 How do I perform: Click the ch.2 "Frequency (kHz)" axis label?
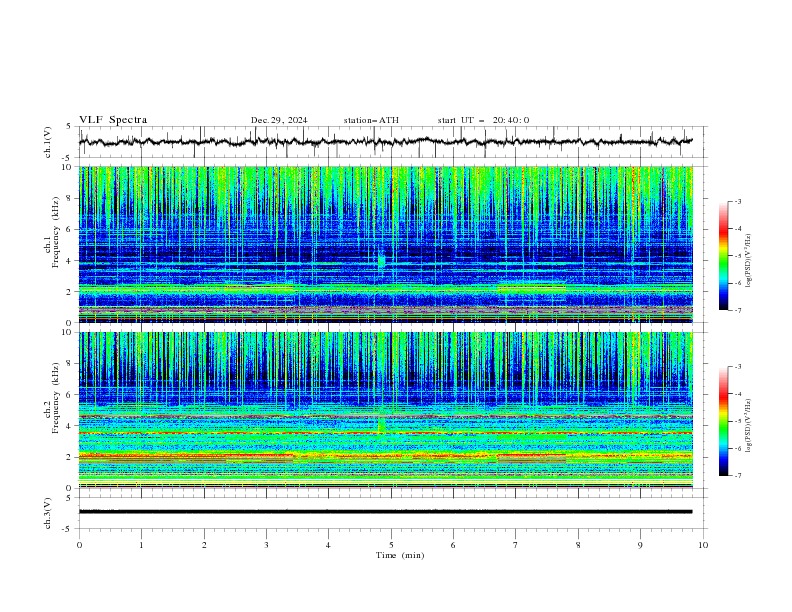56,397
